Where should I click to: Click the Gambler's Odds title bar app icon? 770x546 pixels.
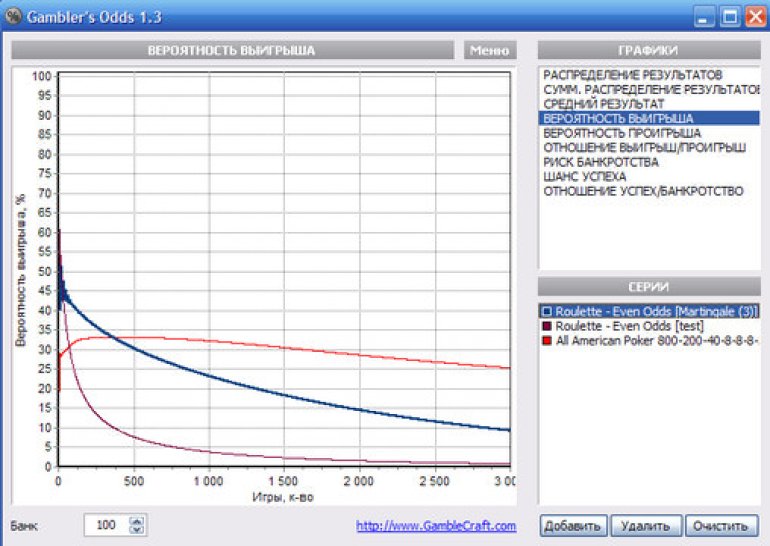pyautogui.click(x=14, y=16)
